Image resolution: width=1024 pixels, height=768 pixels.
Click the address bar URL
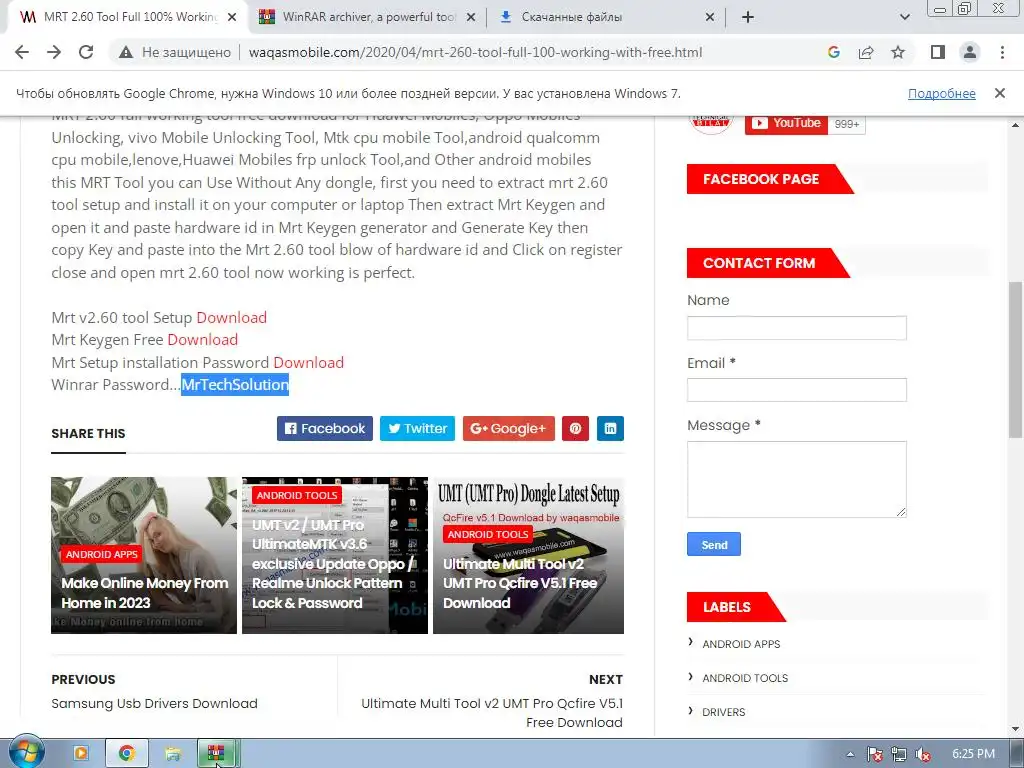(x=475, y=52)
